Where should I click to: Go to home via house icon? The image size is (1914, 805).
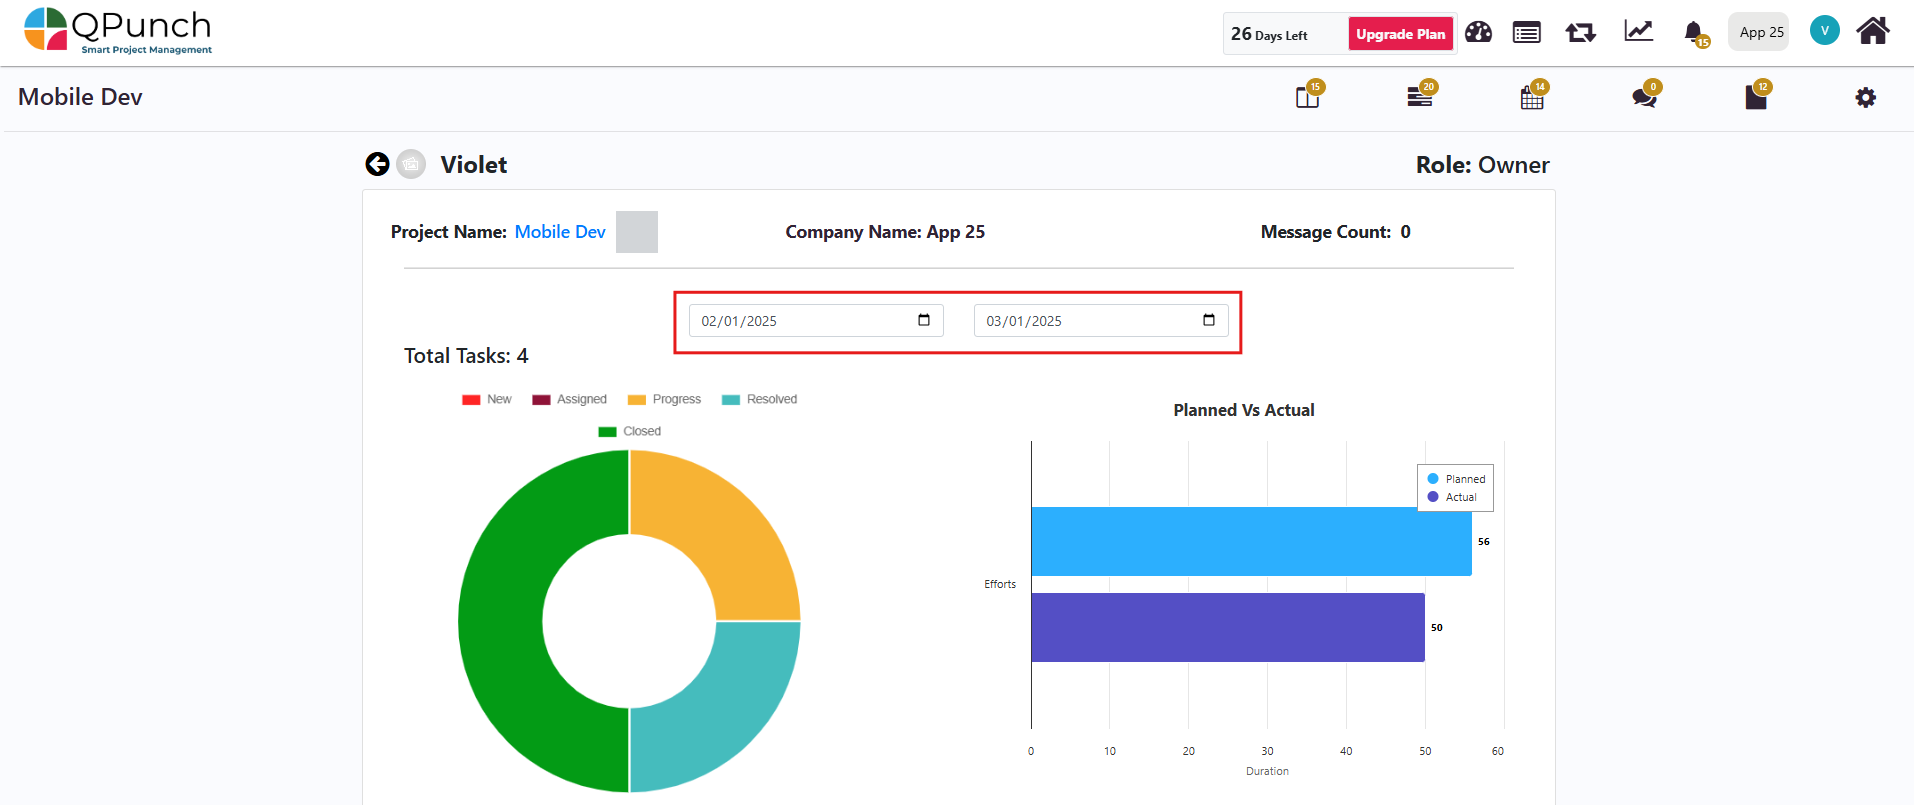tap(1873, 31)
